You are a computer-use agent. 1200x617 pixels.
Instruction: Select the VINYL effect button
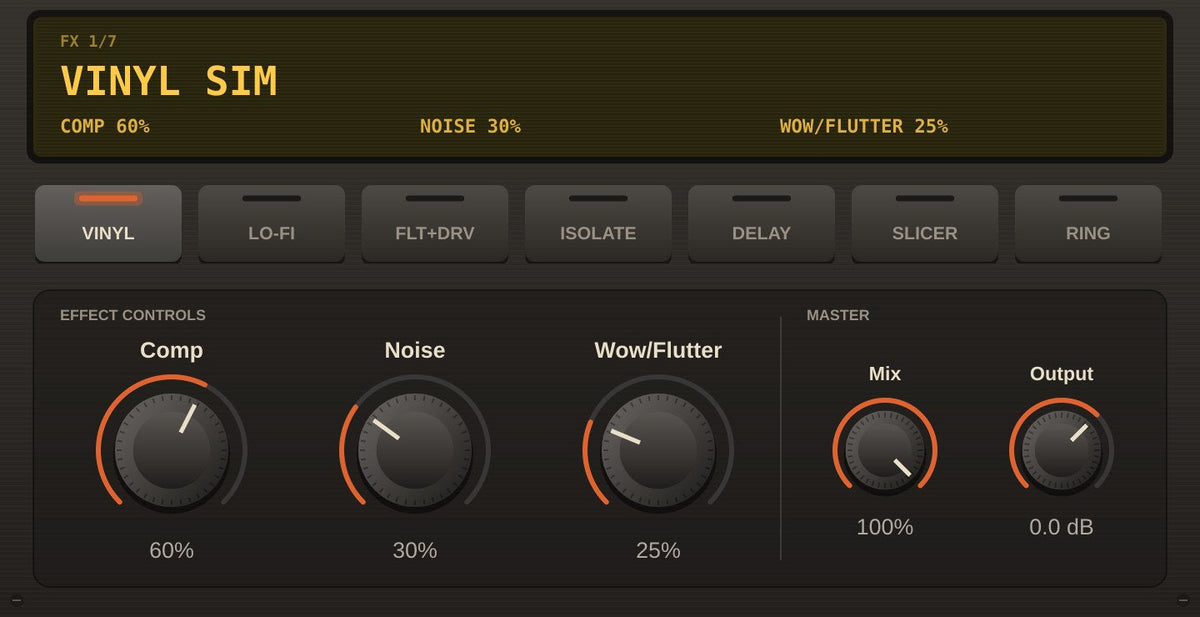108,223
